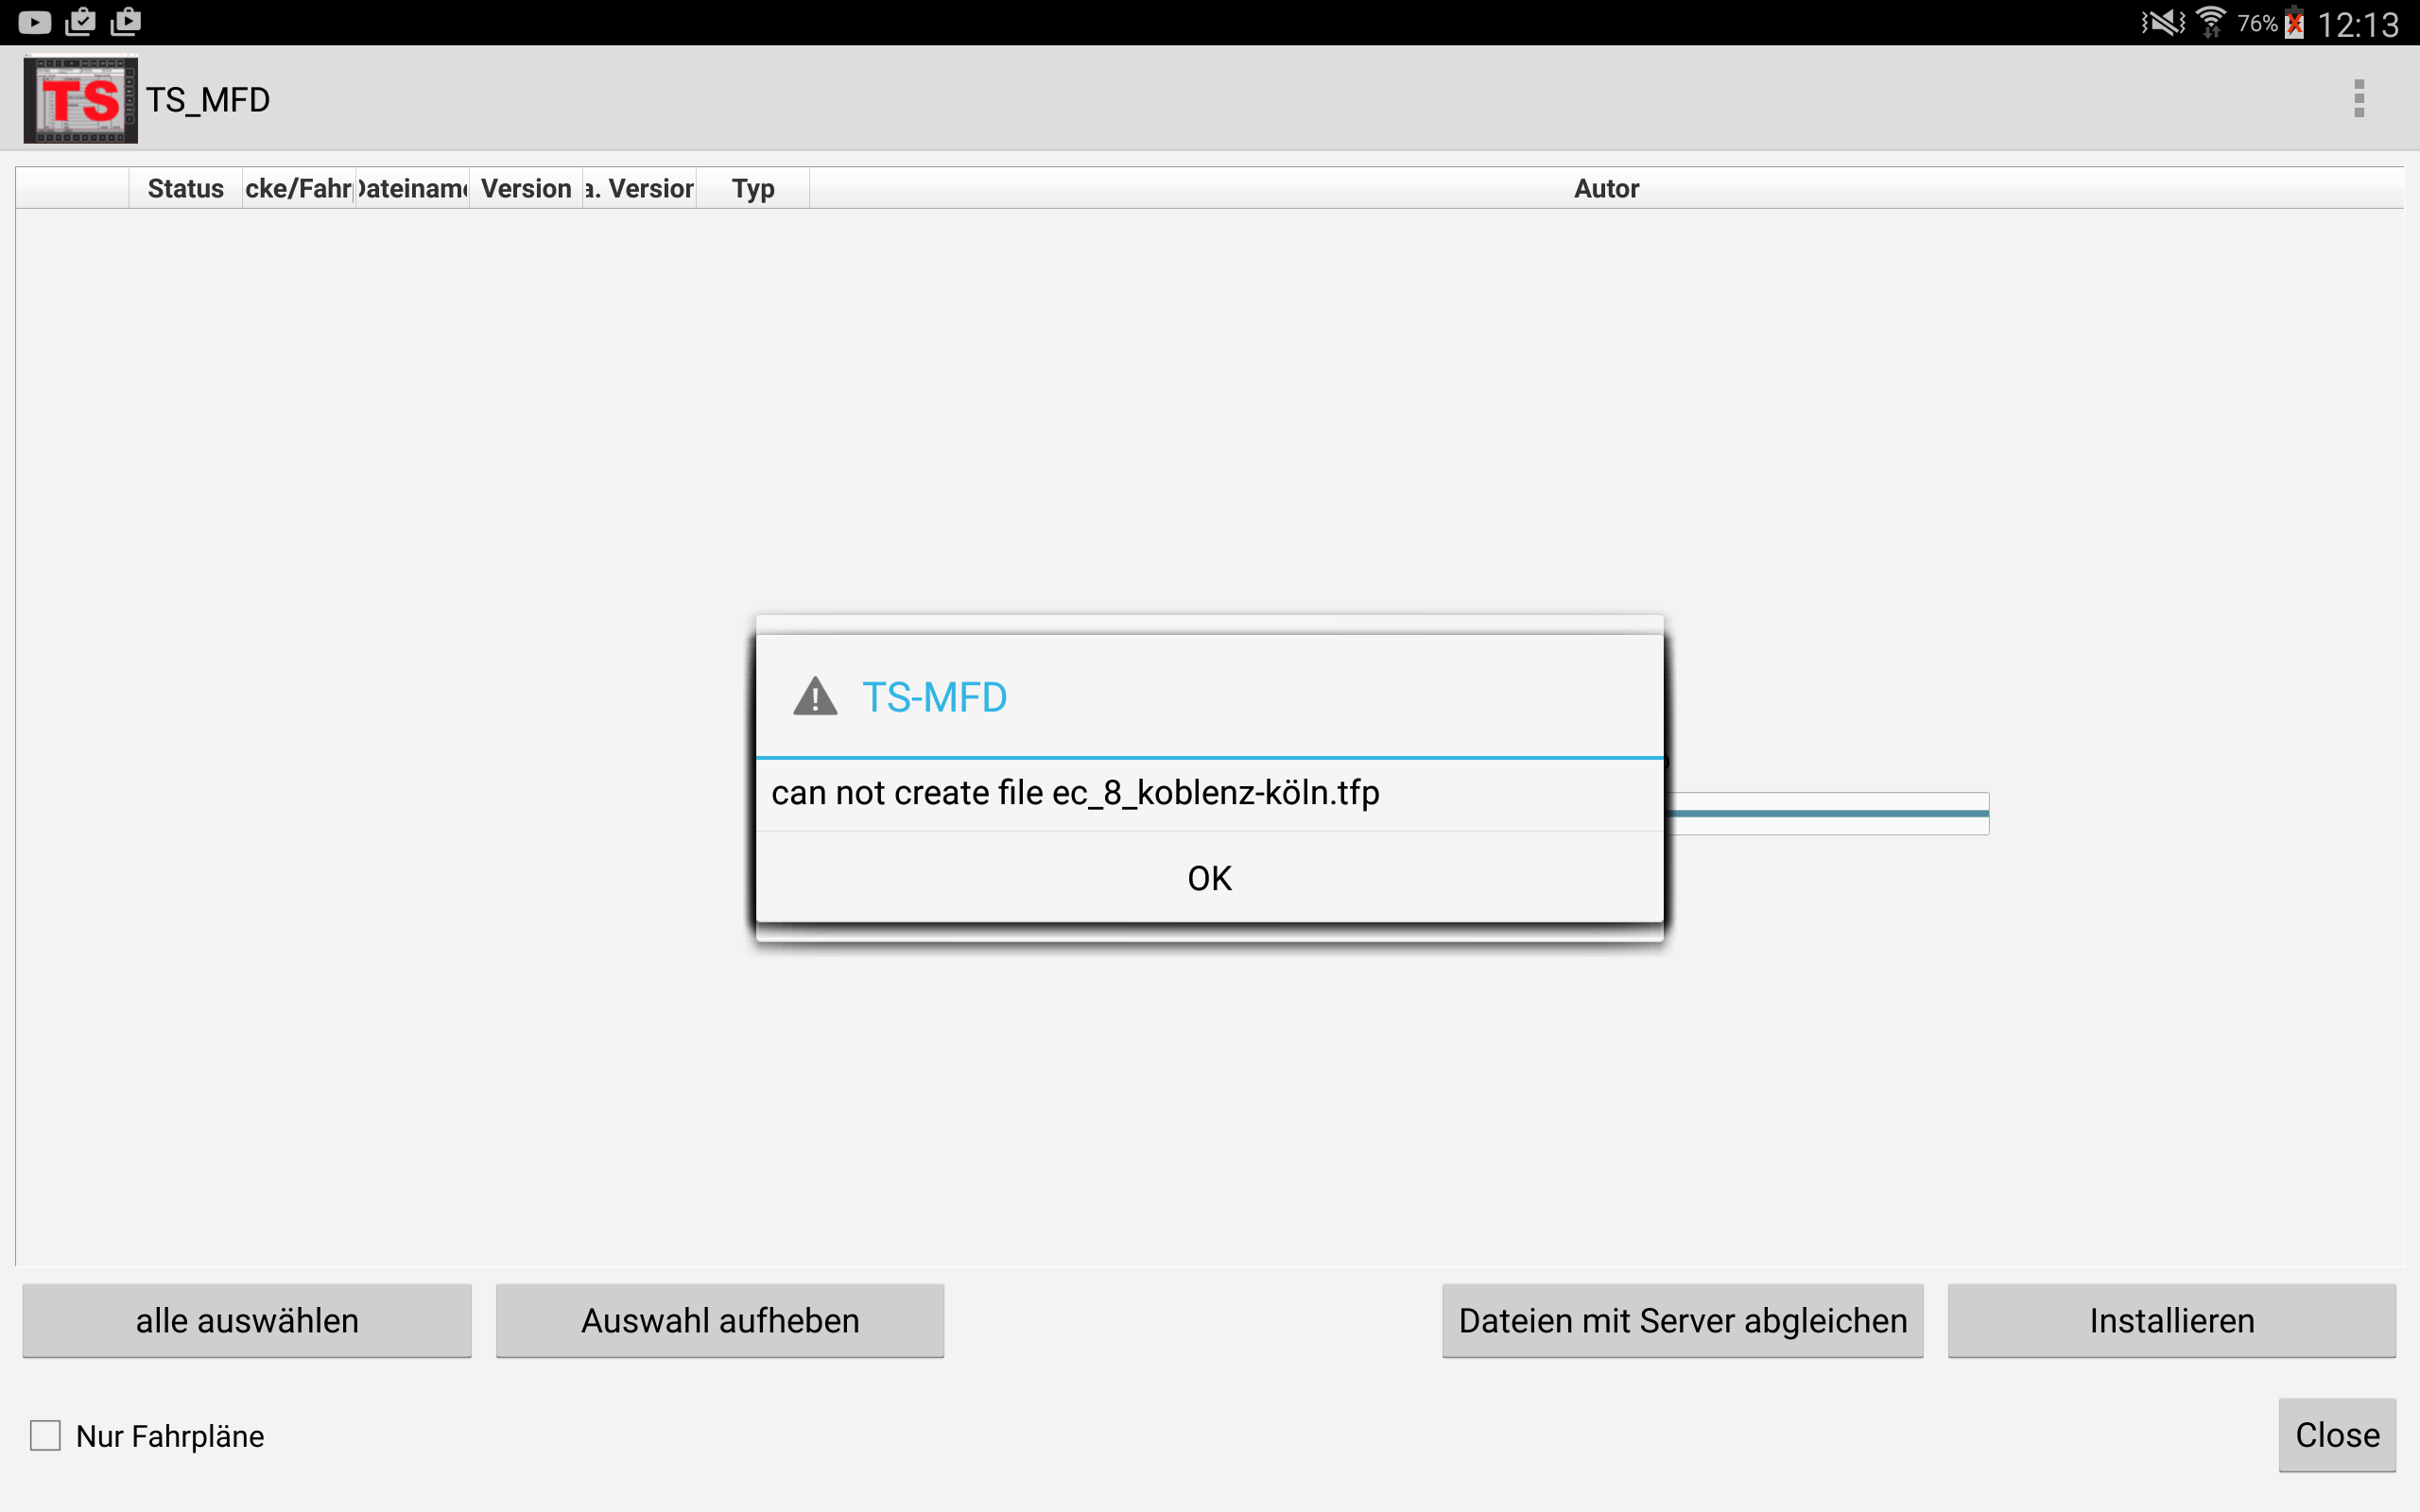Click the Autor column header
The width and height of the screenshot is (2420, 1512).
click(x=1606, y=188)
